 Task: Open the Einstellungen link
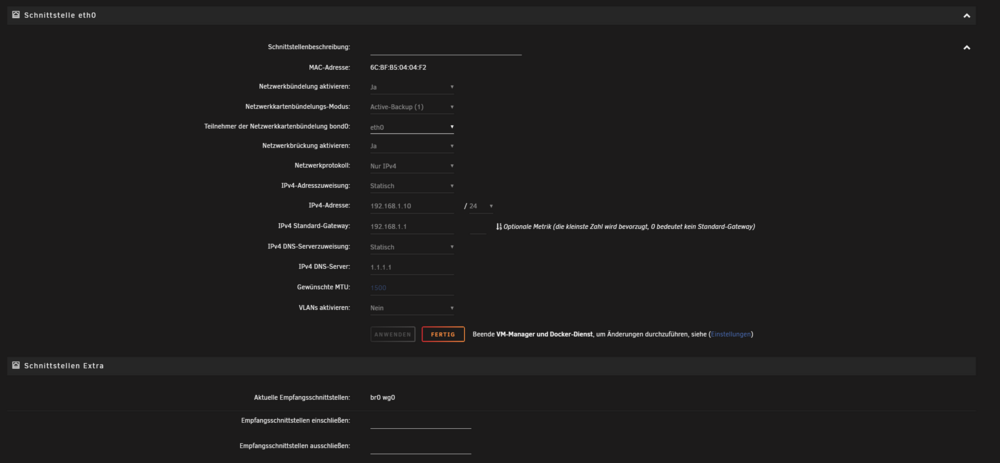coord(731,334)
